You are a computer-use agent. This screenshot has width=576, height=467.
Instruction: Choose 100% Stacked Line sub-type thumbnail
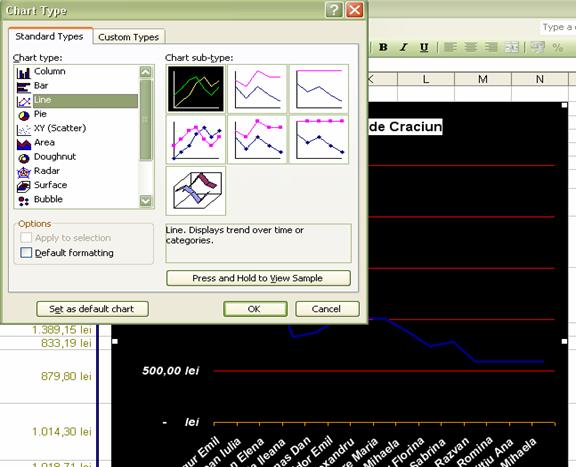[x=319, y=89]
